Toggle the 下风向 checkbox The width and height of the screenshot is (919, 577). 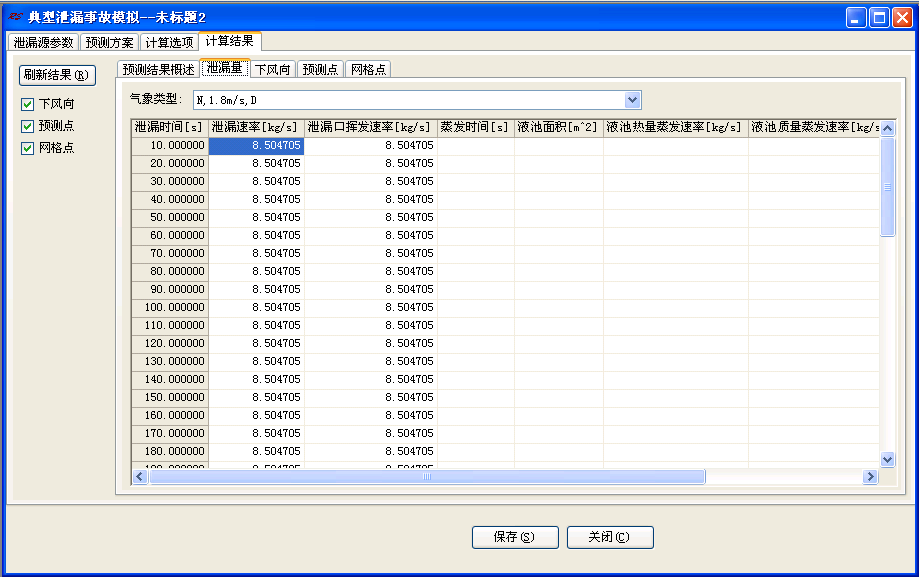28,104
